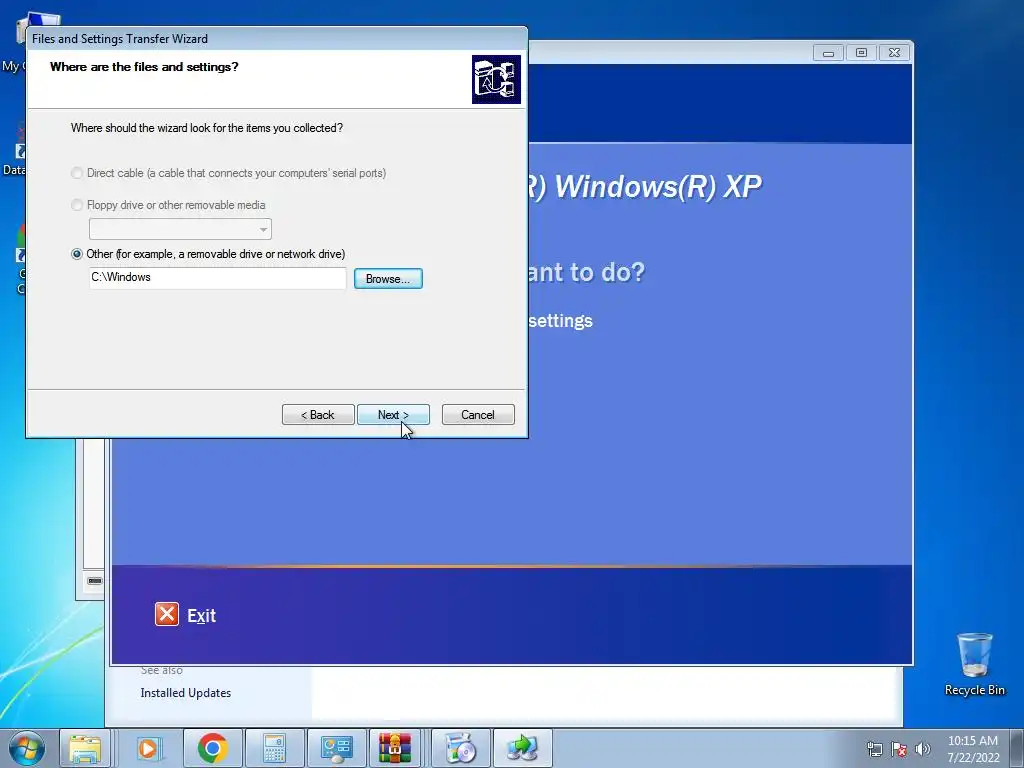This screenshot has height=768, width=1024.
Task: Click the red Exit X icon
Action: (167, 615)
